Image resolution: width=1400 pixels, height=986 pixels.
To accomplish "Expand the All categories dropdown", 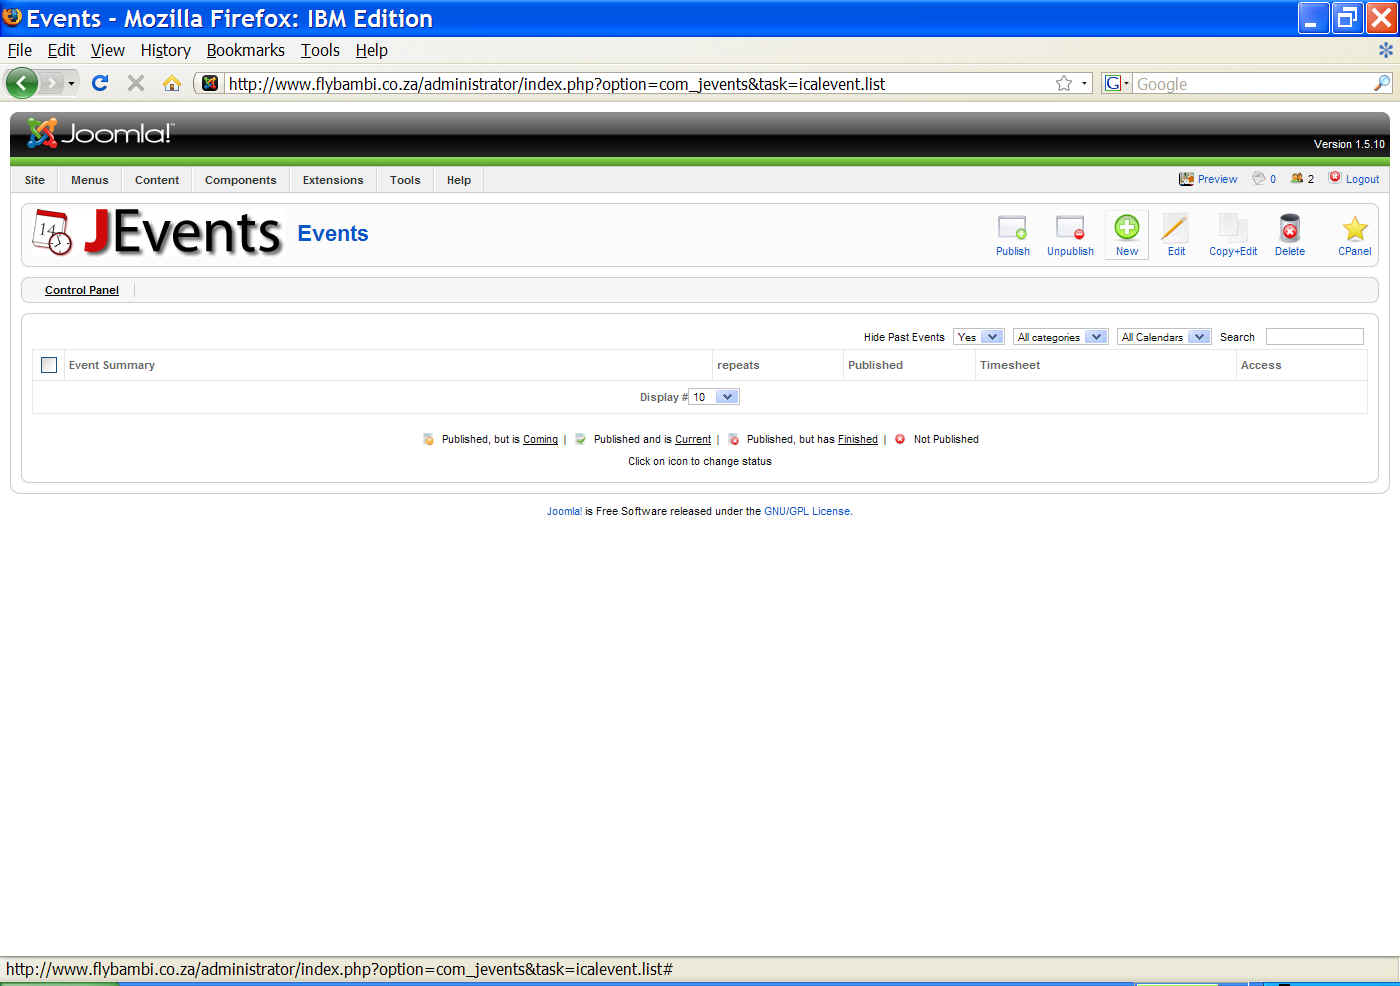I will [1060, 337].
